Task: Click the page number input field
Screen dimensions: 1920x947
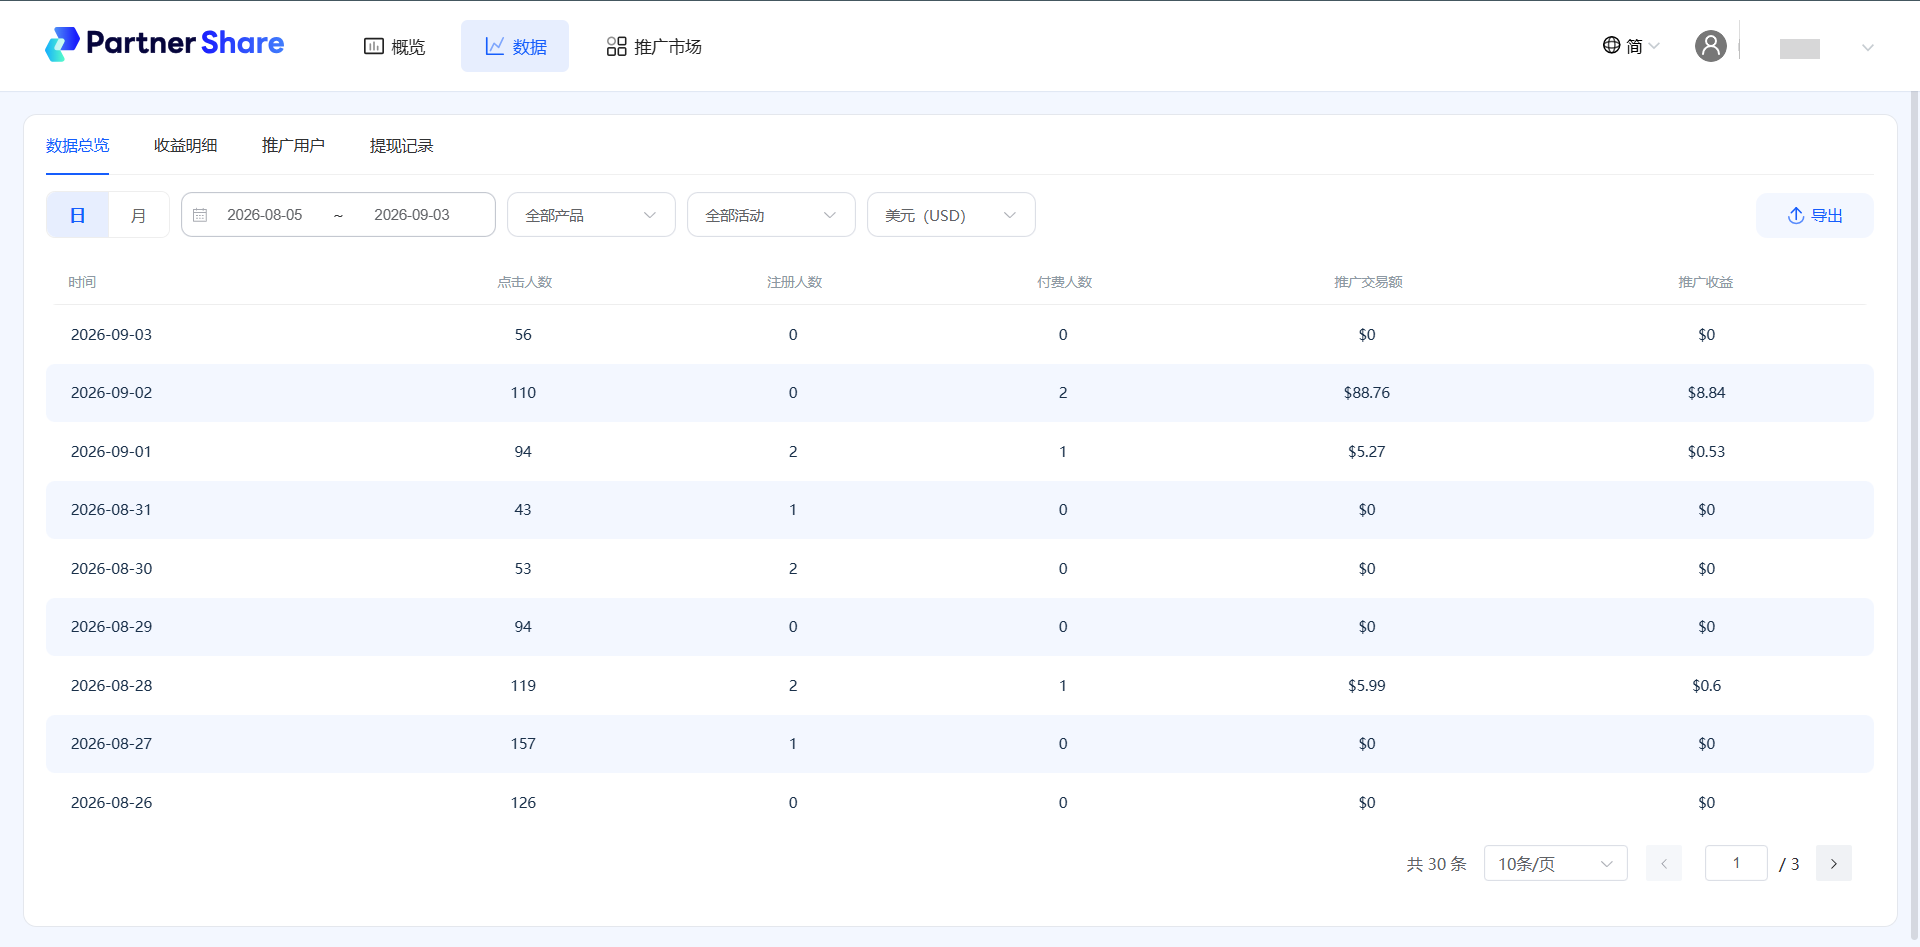Action: [x=1736, y=863]
